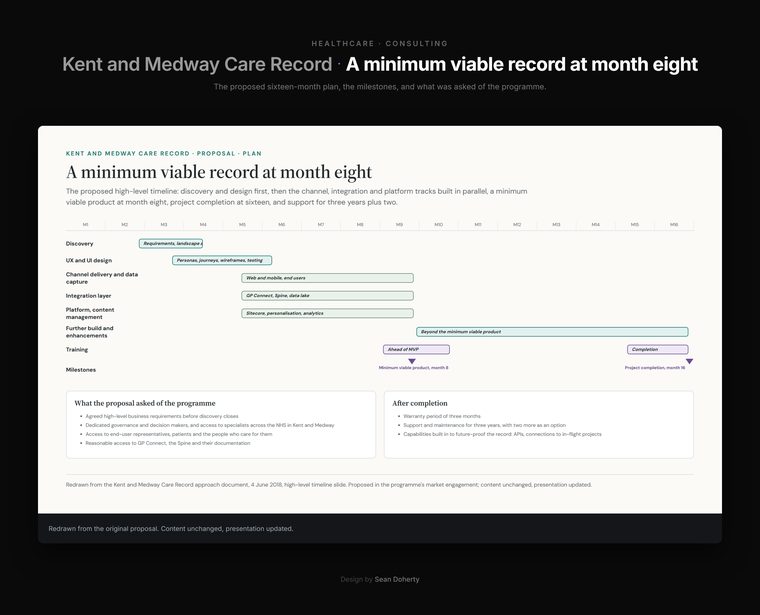Viewport: 760px width, 615px height.
Task: Click caption "Redrawn from the original proposal"
Action: click(x=171, y=529)
